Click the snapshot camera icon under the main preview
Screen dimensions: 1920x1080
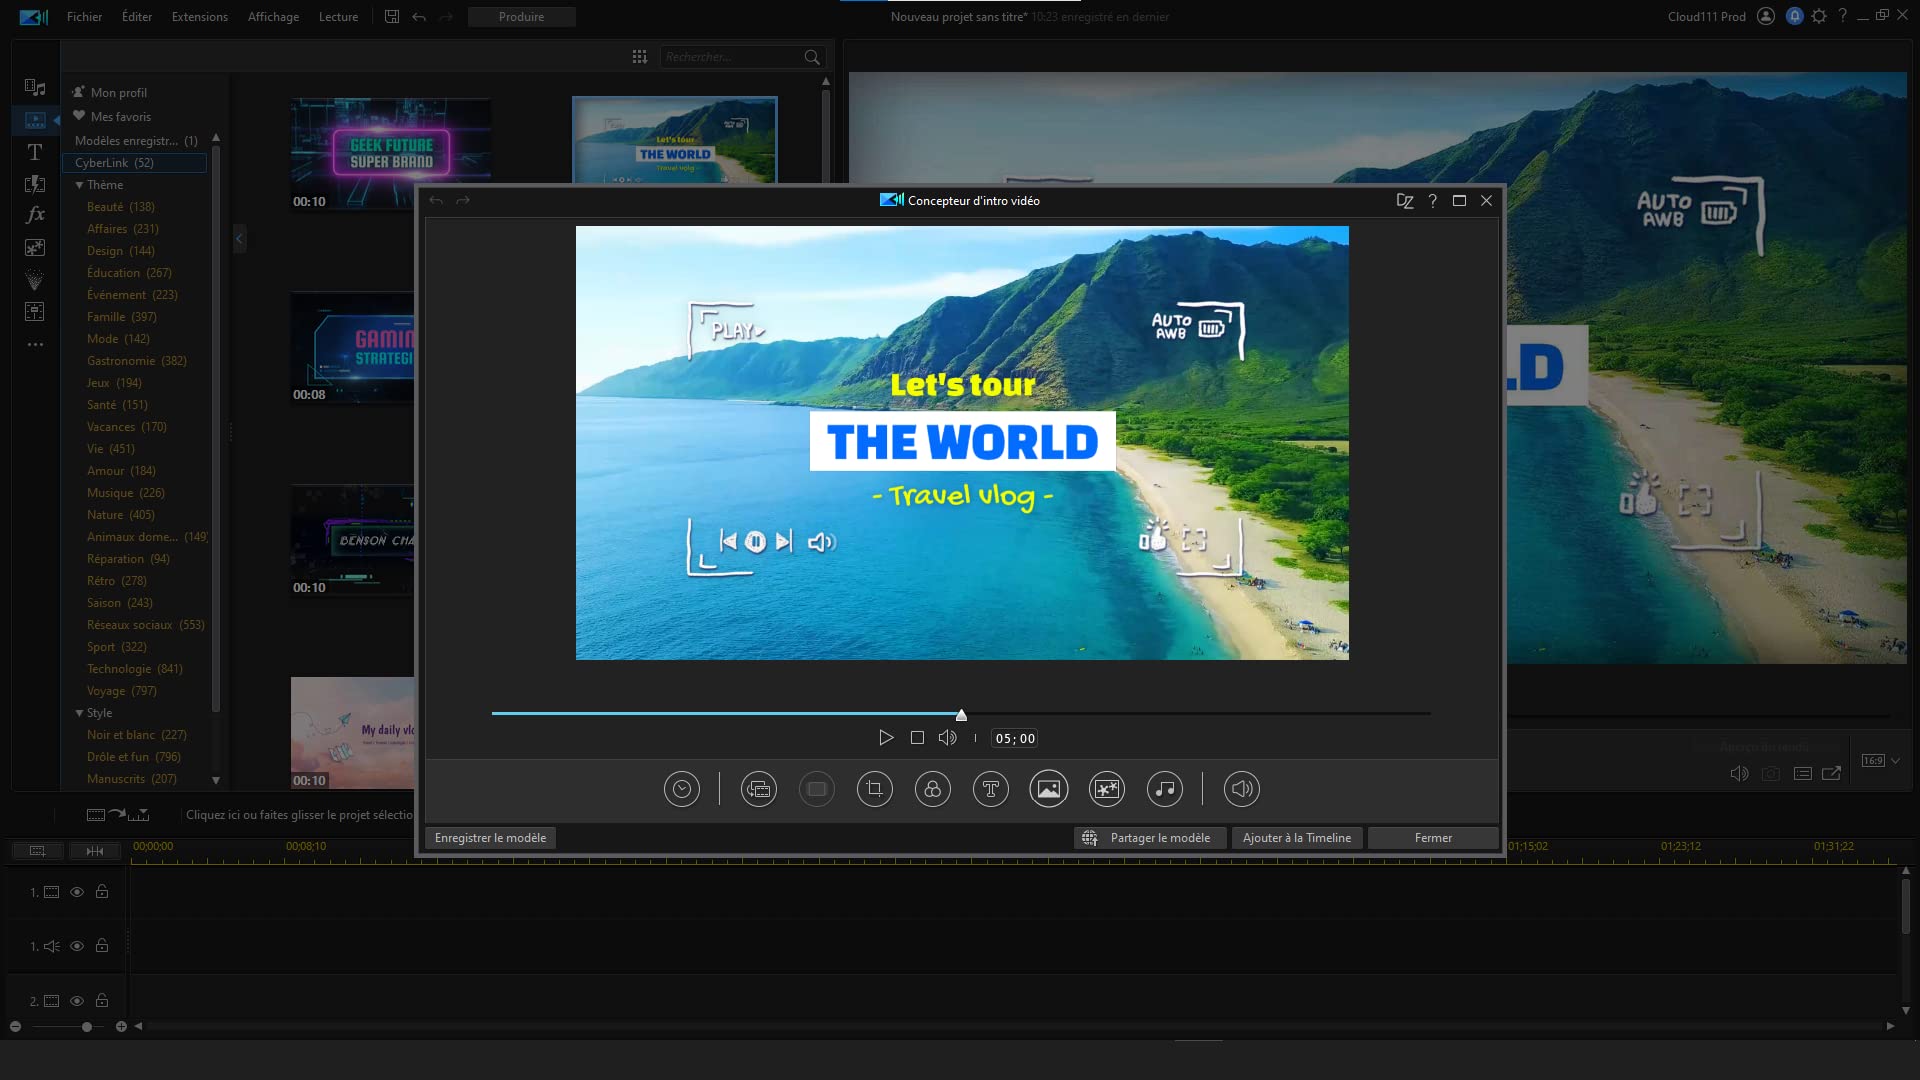(x=1771, y=773)
